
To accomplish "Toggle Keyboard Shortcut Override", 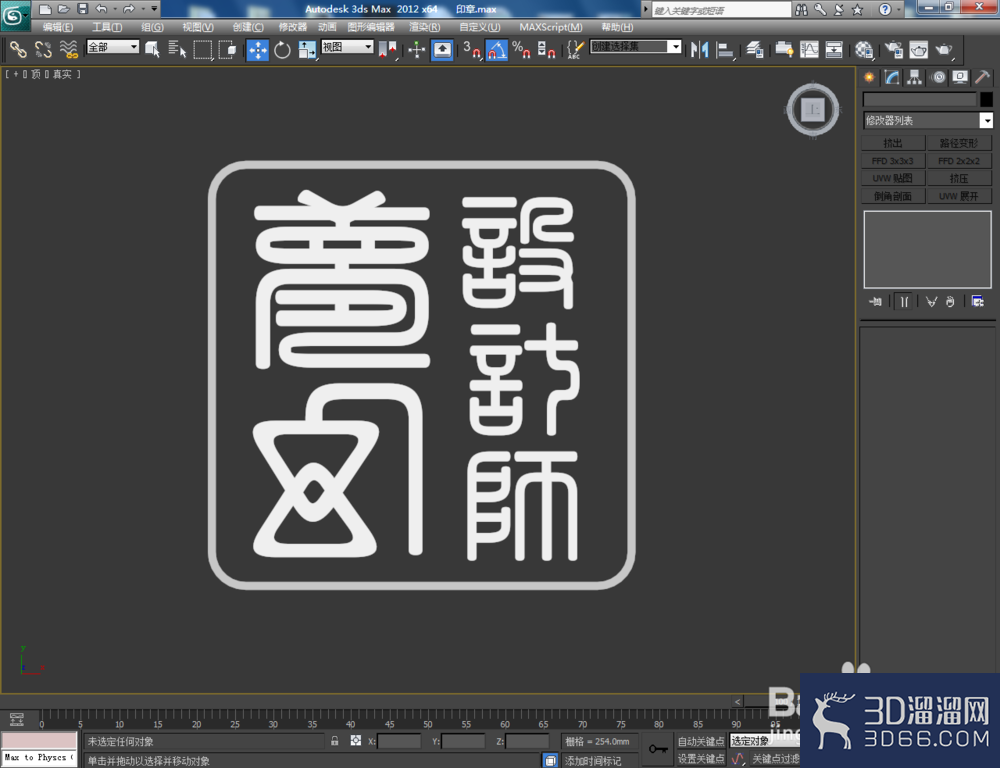I will click(442, 49).
